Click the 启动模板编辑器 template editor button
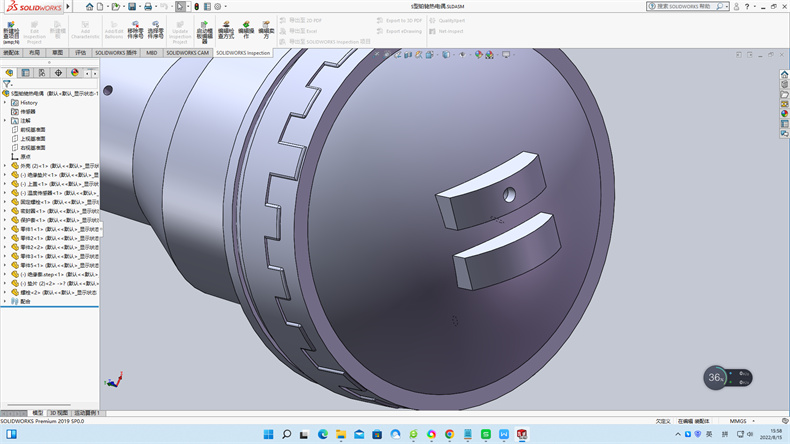 point(204,29)
